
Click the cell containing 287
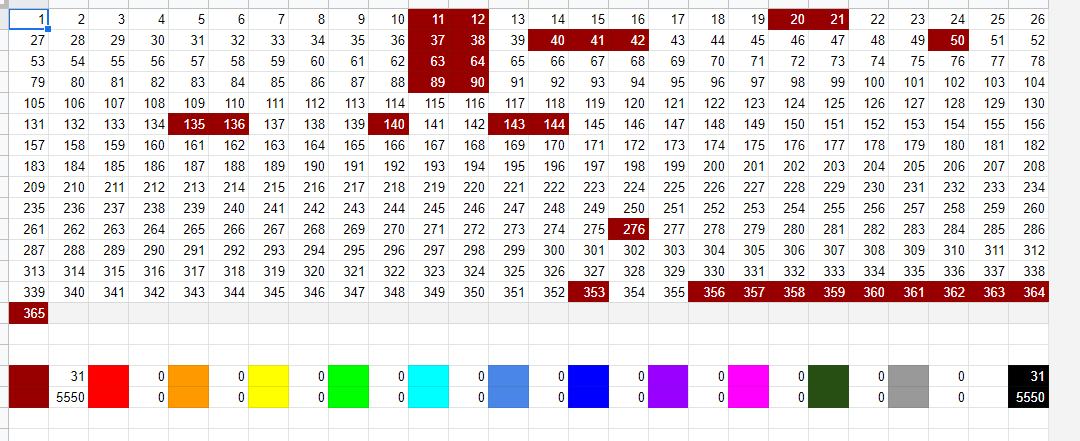(x=29, y=251)
